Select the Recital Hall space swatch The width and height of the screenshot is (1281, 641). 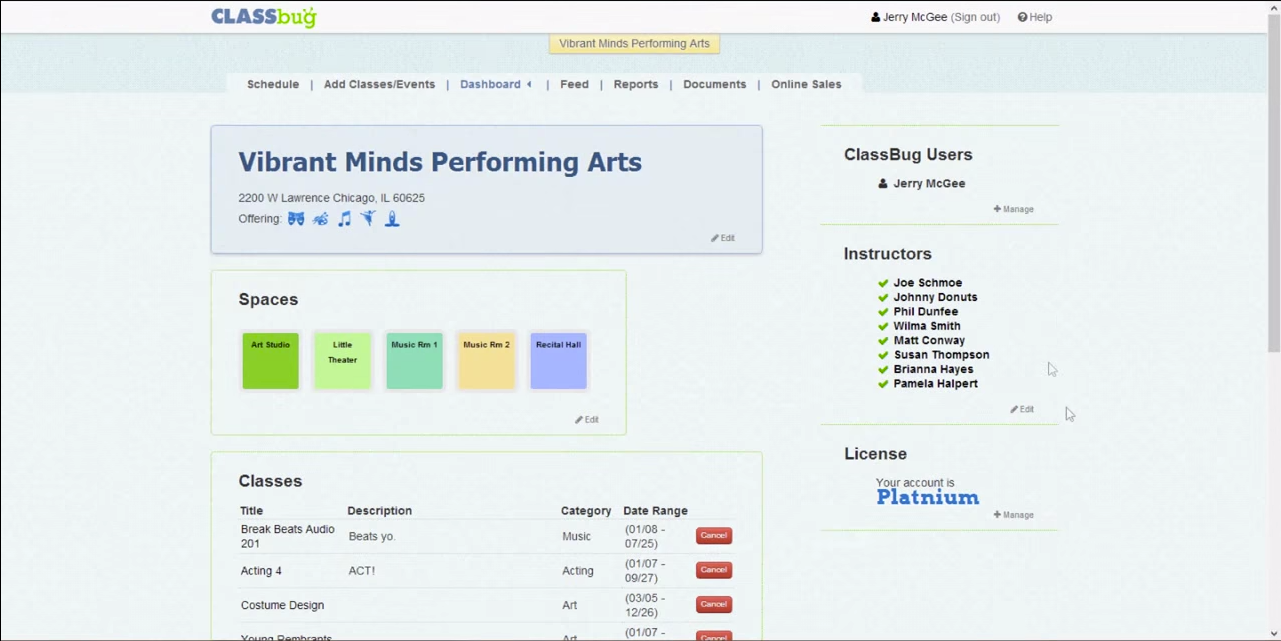tap(558, 361)
